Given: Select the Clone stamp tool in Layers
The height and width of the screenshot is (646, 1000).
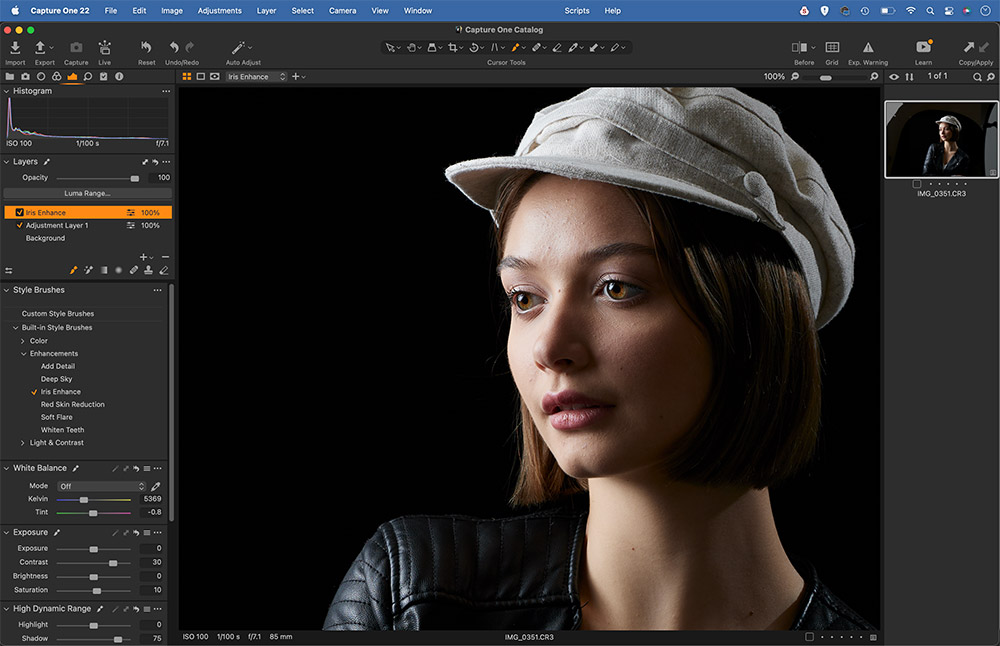Looking at the screenshot, I should pos(149,270).
